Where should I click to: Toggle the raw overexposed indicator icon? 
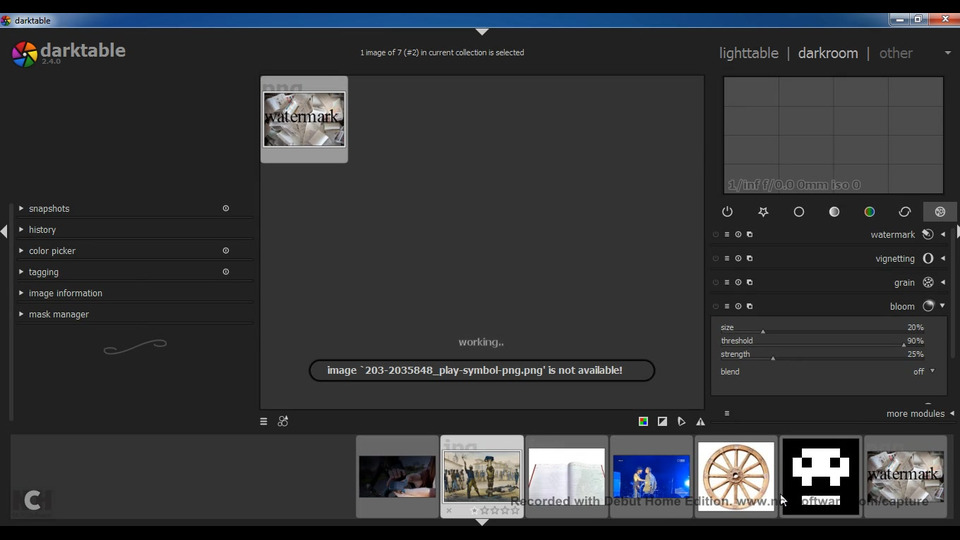point(643,422)
